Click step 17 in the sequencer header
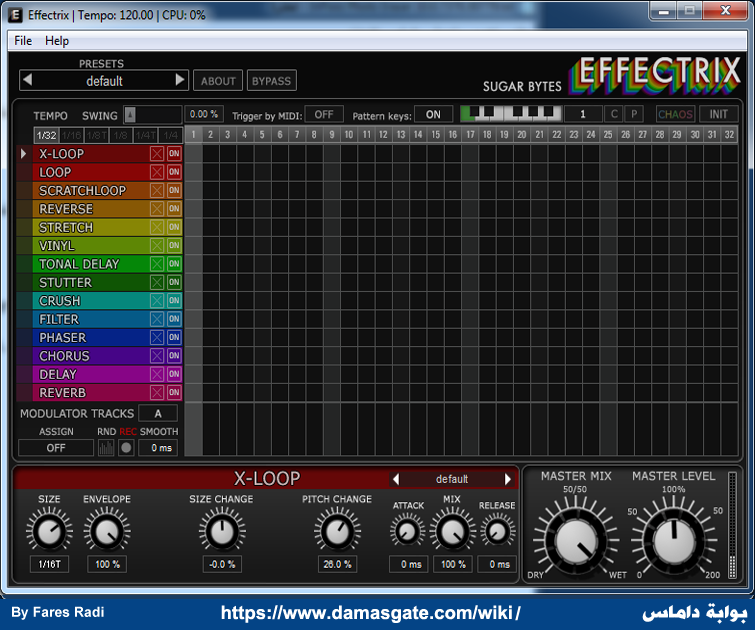The image size is (755, 630). pos(470,134)
